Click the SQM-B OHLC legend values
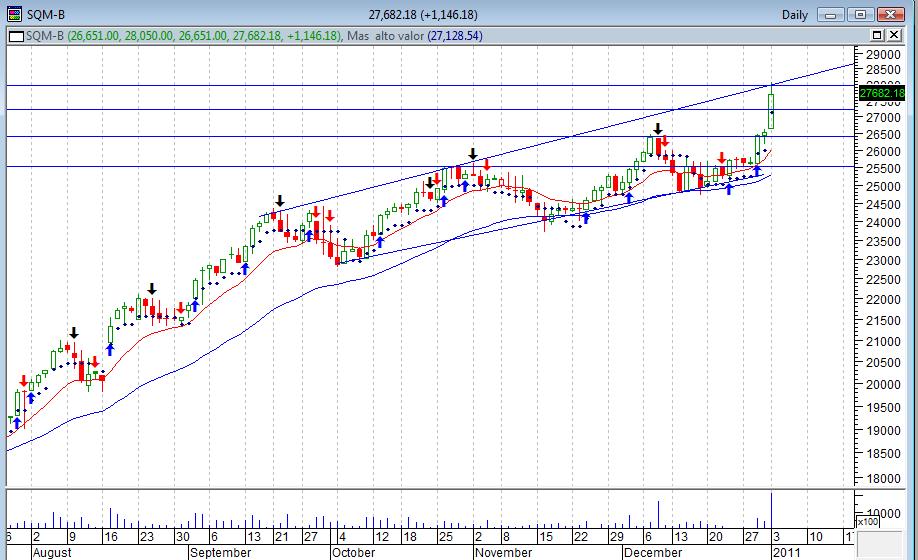 click(204, 36)
